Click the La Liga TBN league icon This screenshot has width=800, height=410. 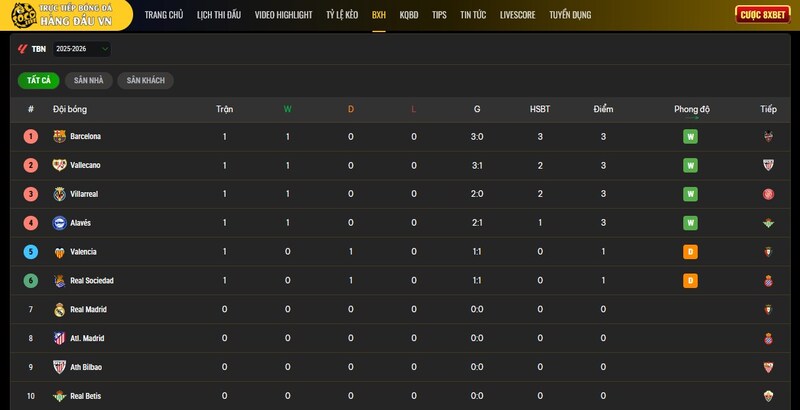click(x=22, y=49)
